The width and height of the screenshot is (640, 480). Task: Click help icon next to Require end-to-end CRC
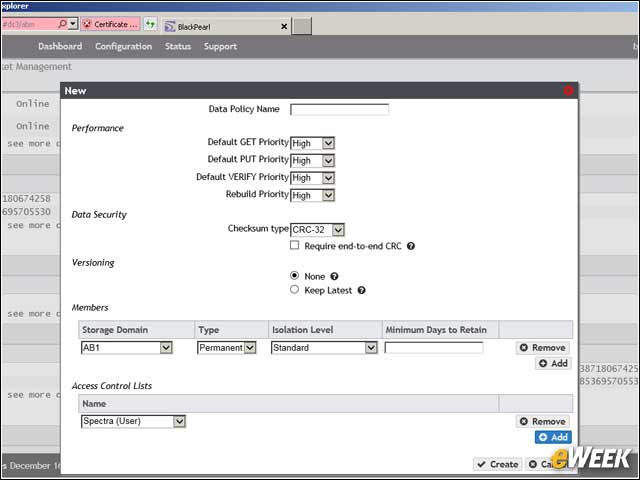click(x=411, y=246)
